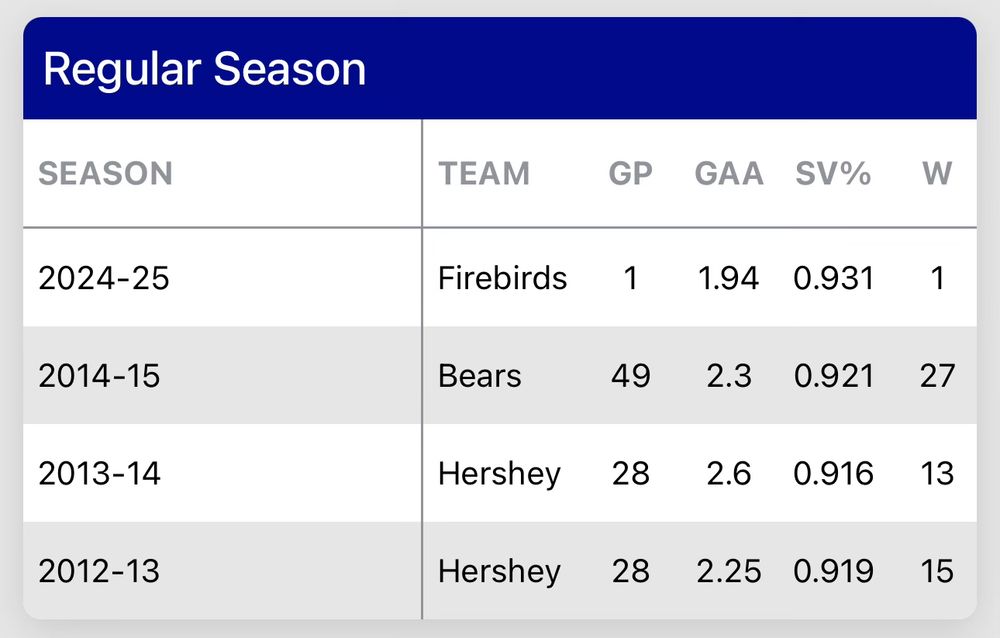Click the Regular Season header
Image resolution: width=1000 pixels, height=638 pixels.
204,69
